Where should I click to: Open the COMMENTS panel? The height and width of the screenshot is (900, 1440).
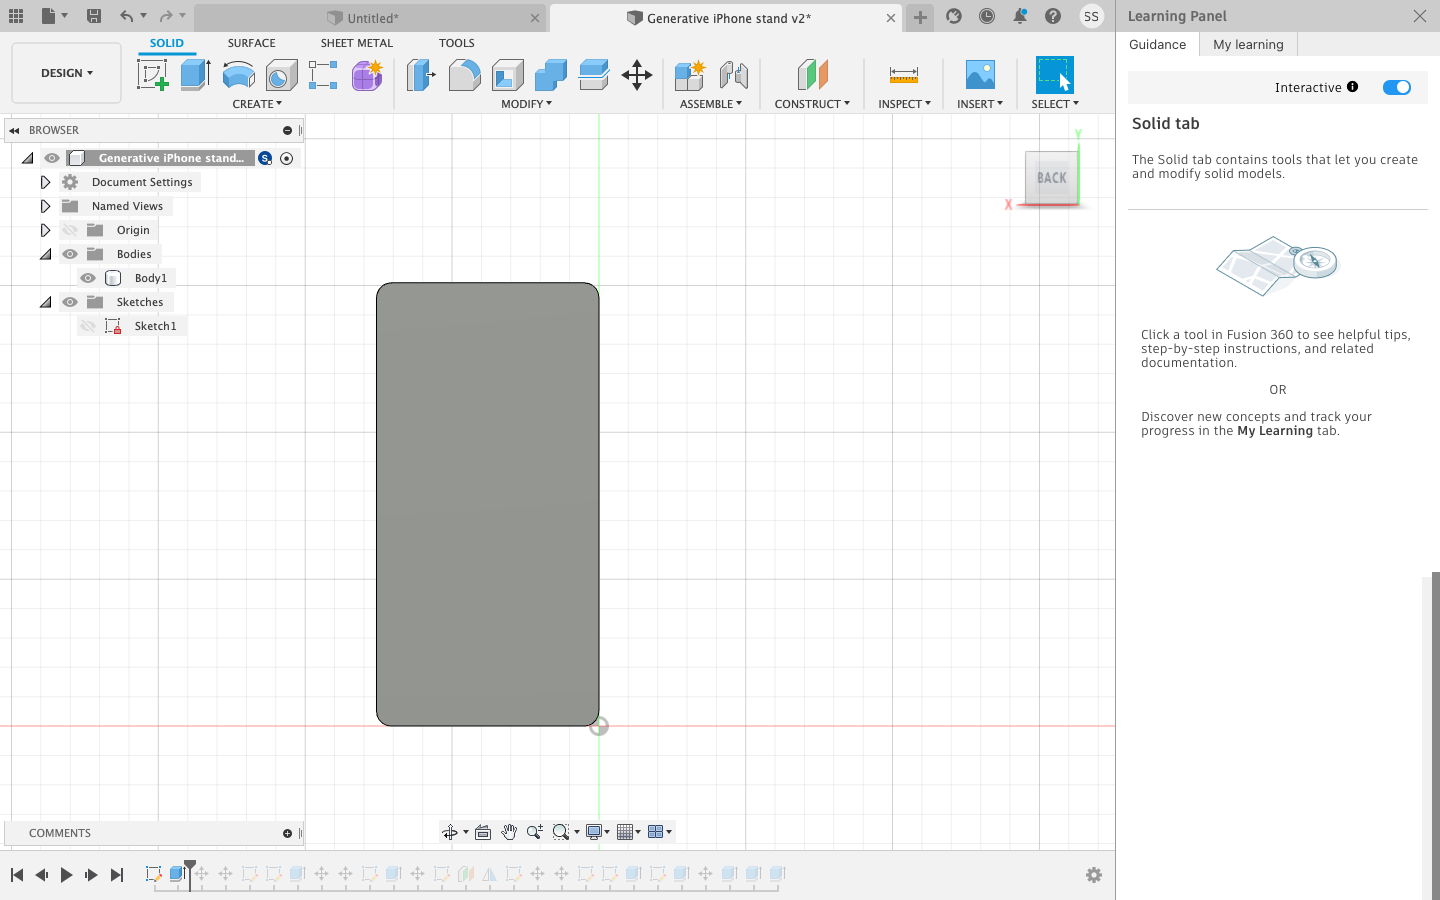point(60,833)
